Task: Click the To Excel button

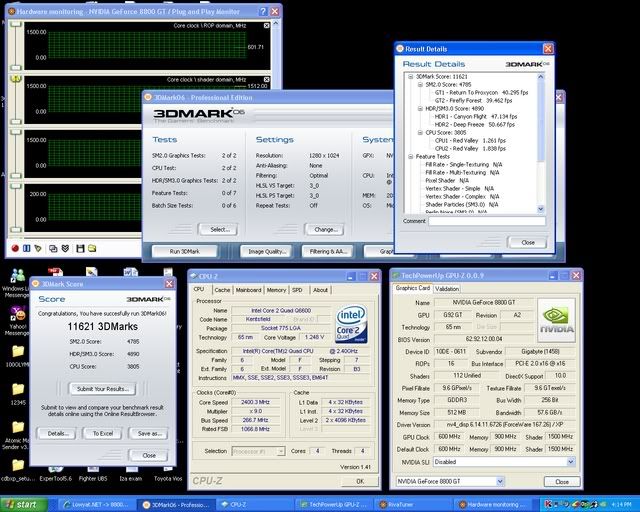Action: coord(102,433)
